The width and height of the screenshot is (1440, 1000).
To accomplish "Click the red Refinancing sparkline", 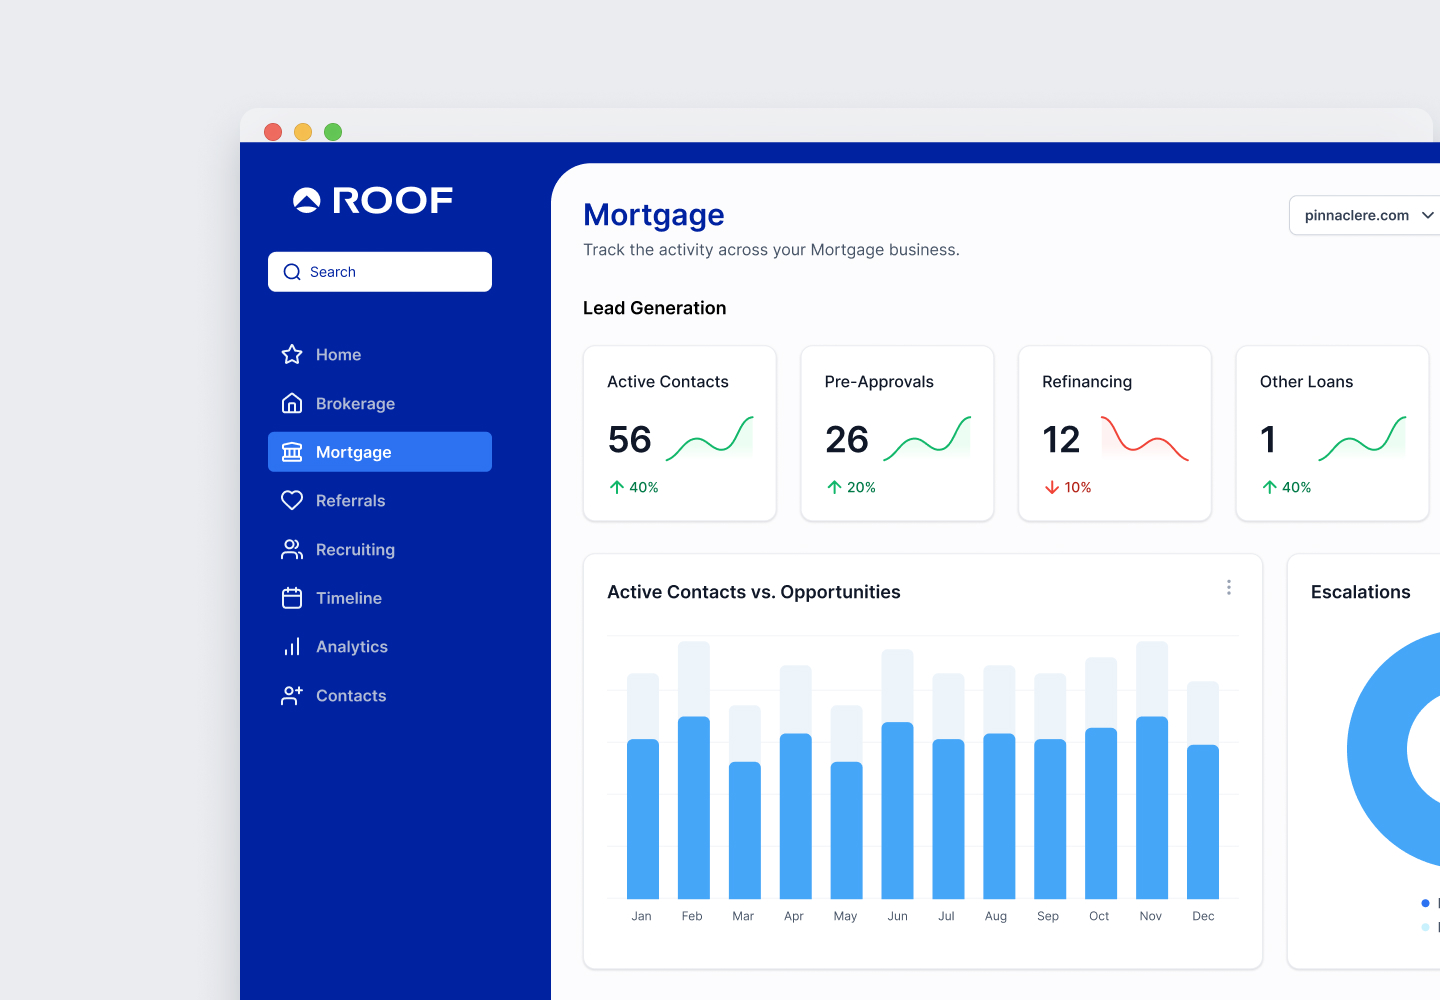I will pyautogui.click(x=1145, y=439).
